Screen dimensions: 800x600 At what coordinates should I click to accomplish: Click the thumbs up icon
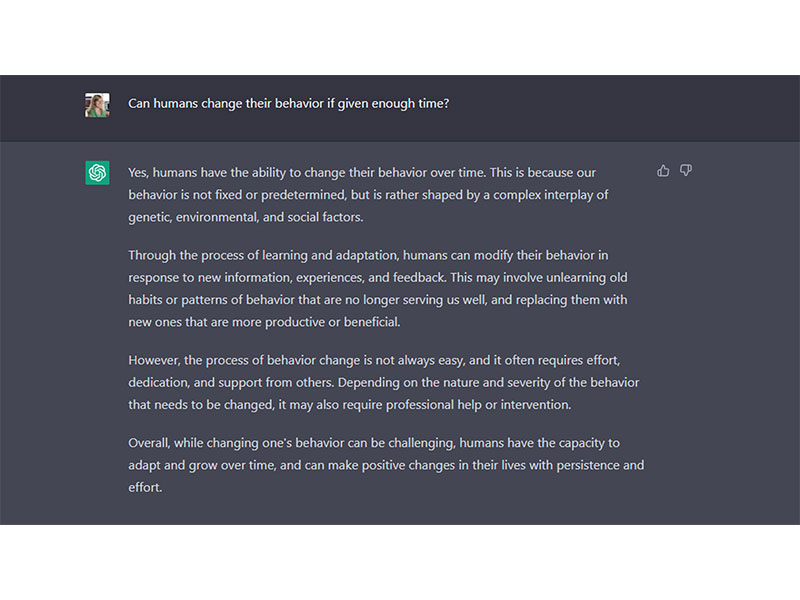click(663, 170)
